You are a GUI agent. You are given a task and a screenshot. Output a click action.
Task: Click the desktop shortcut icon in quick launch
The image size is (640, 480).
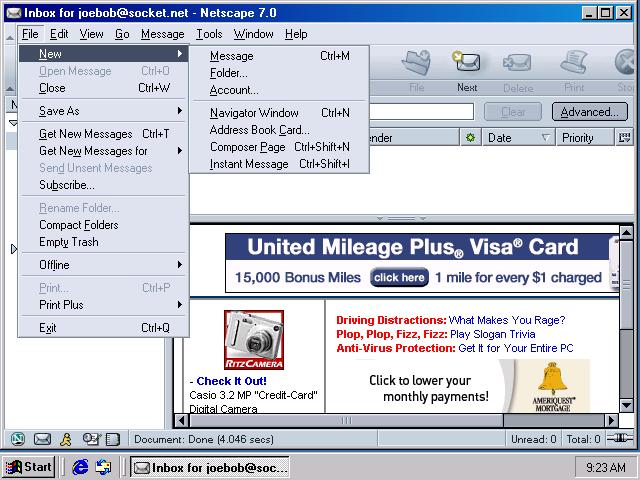pos(103,467)
